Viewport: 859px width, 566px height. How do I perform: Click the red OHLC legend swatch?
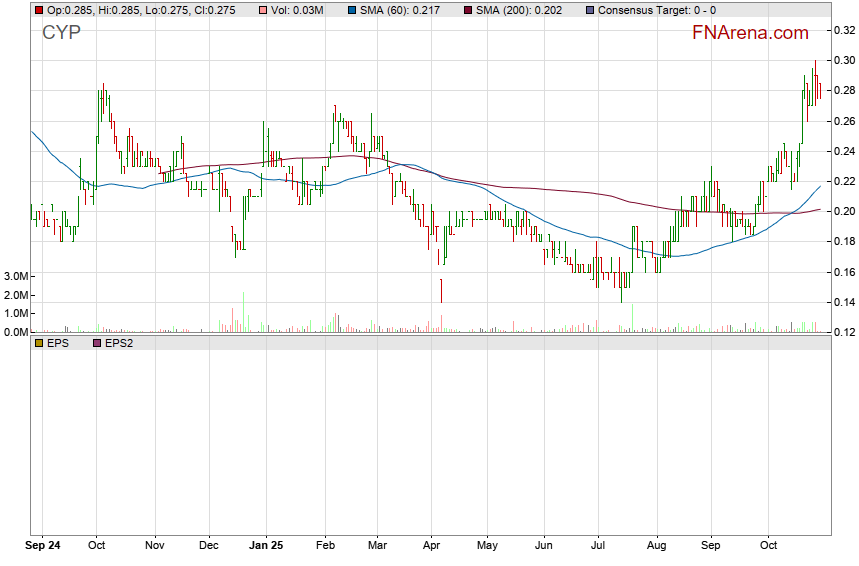(39, 10)
